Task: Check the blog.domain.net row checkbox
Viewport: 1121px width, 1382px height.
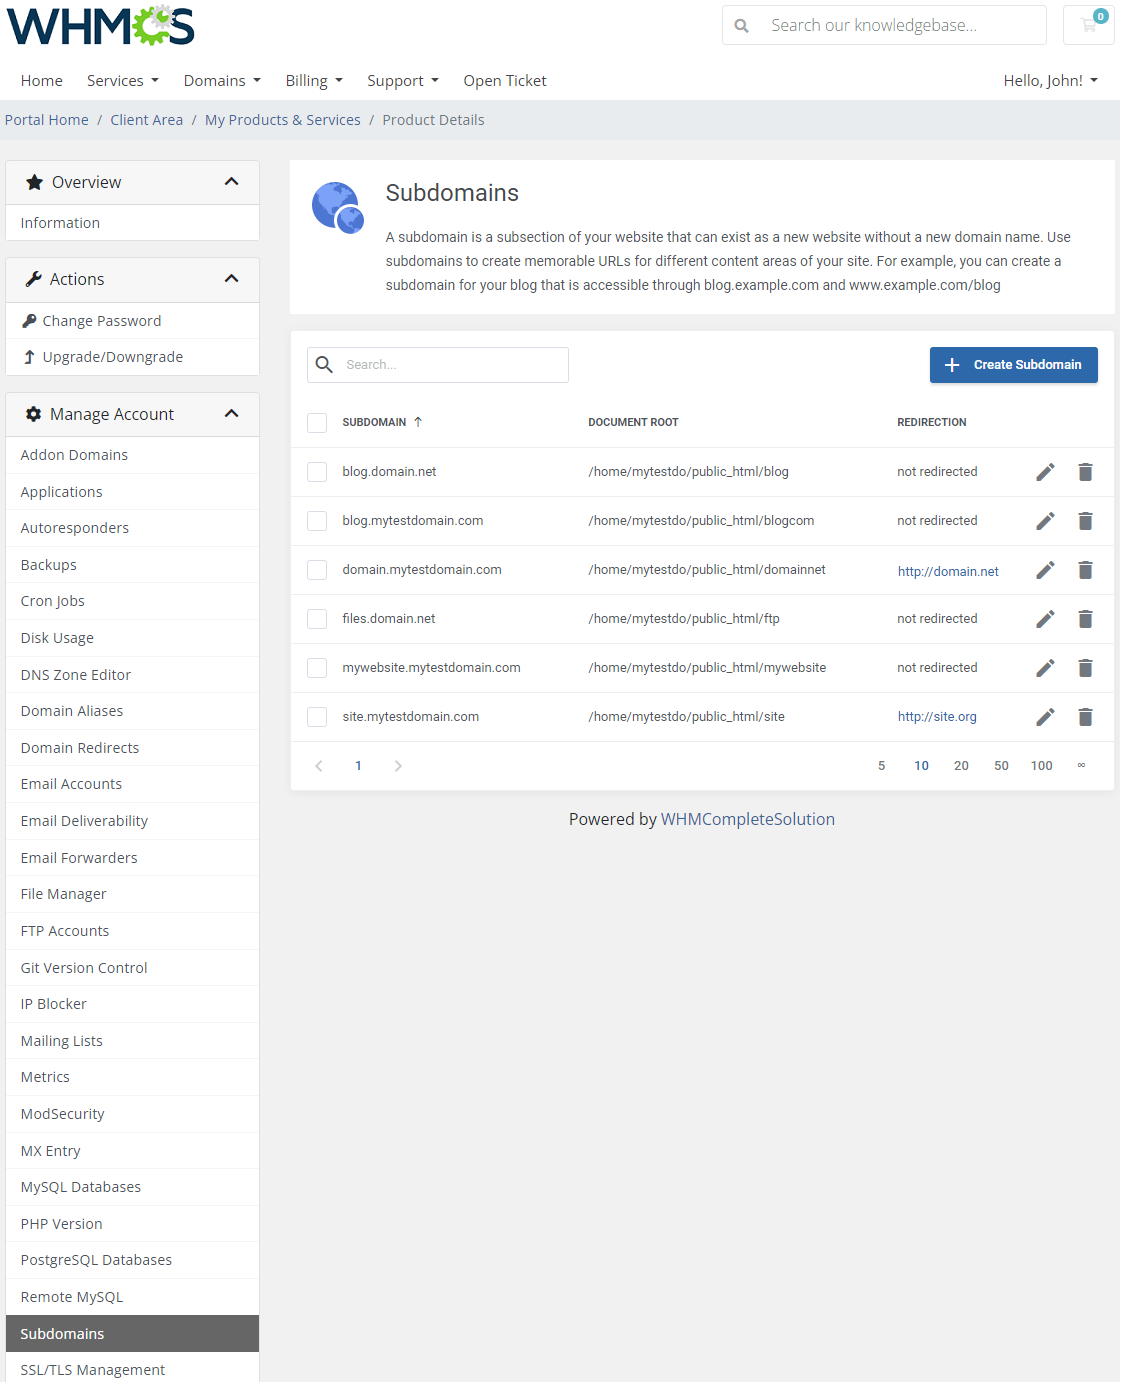Action: 317,472
